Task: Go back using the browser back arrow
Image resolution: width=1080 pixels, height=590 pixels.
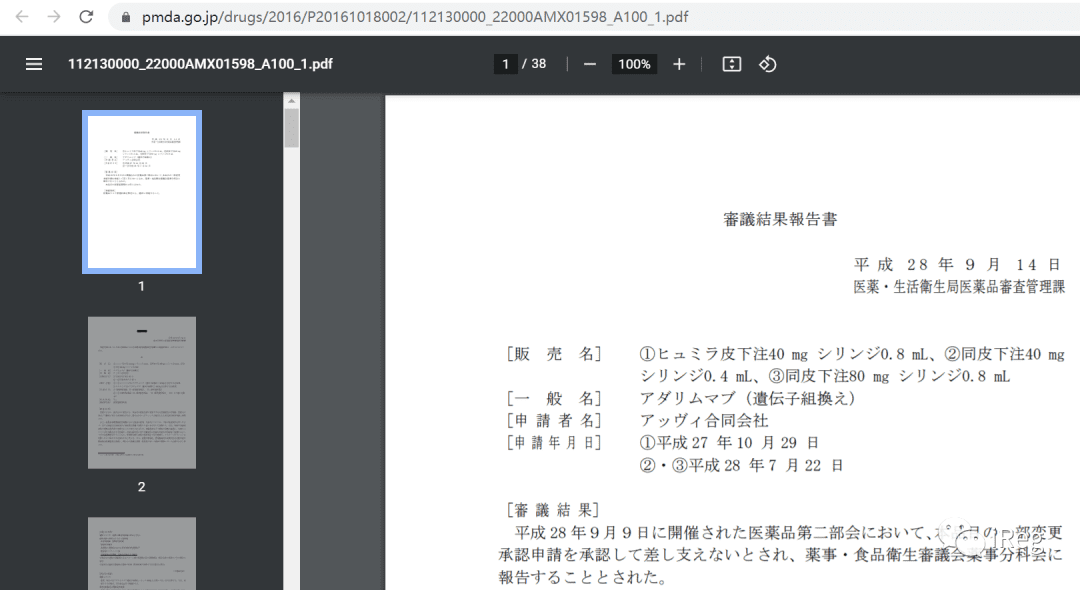Action: 22,17
